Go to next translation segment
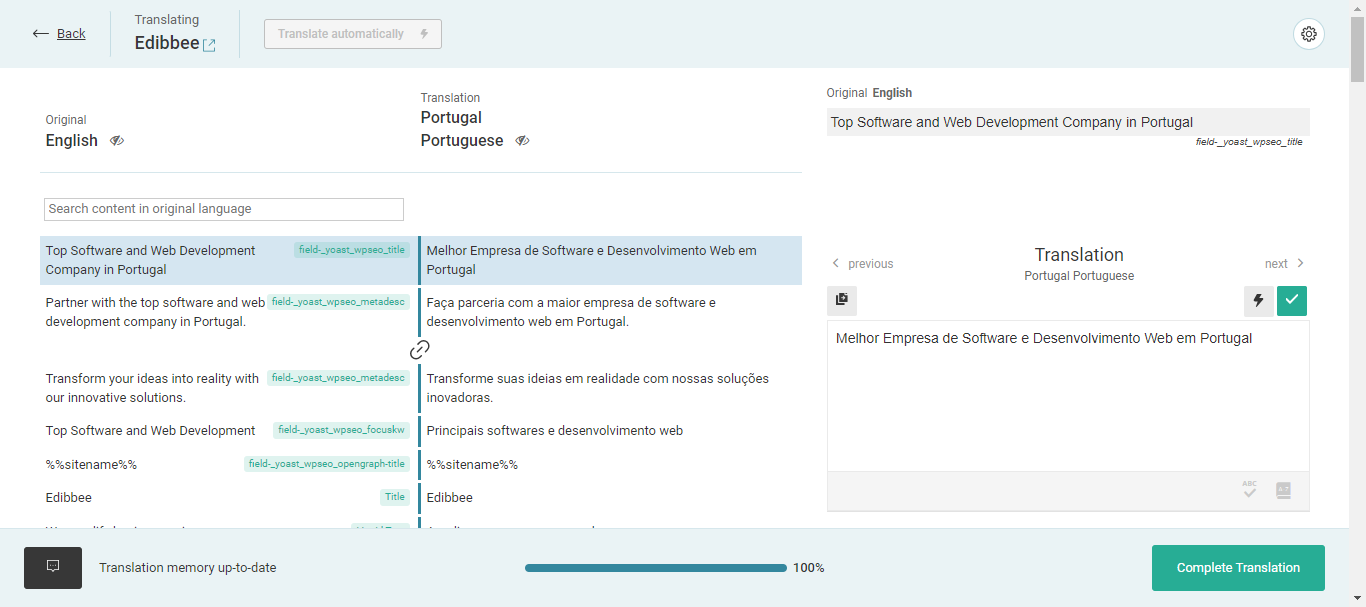 1285,264
